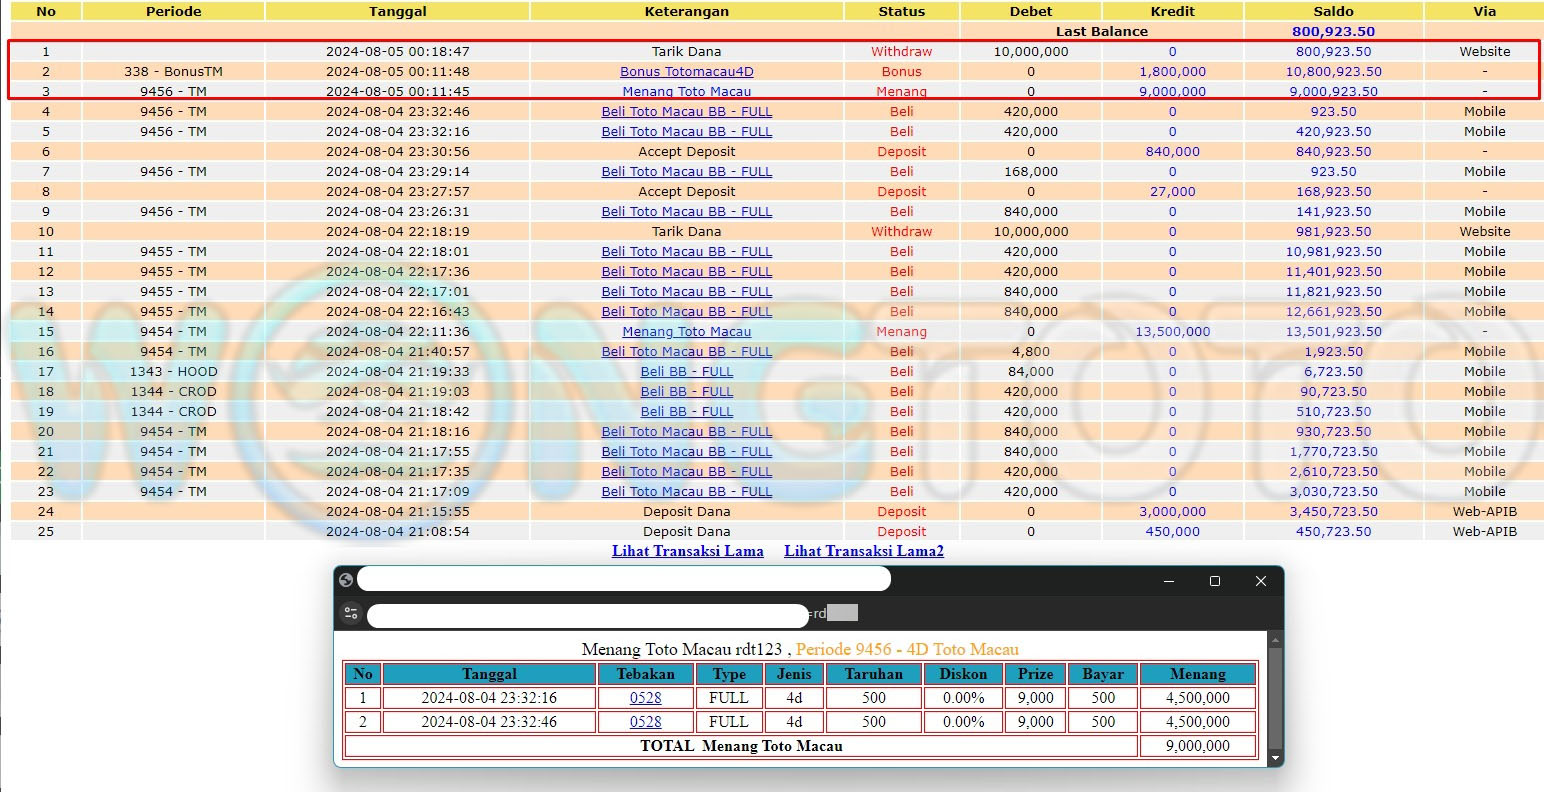This screenshot has height=792, width=1544.
Task: Open Beli BB - FULL link in row 17
Action: [x=687, y=372]
